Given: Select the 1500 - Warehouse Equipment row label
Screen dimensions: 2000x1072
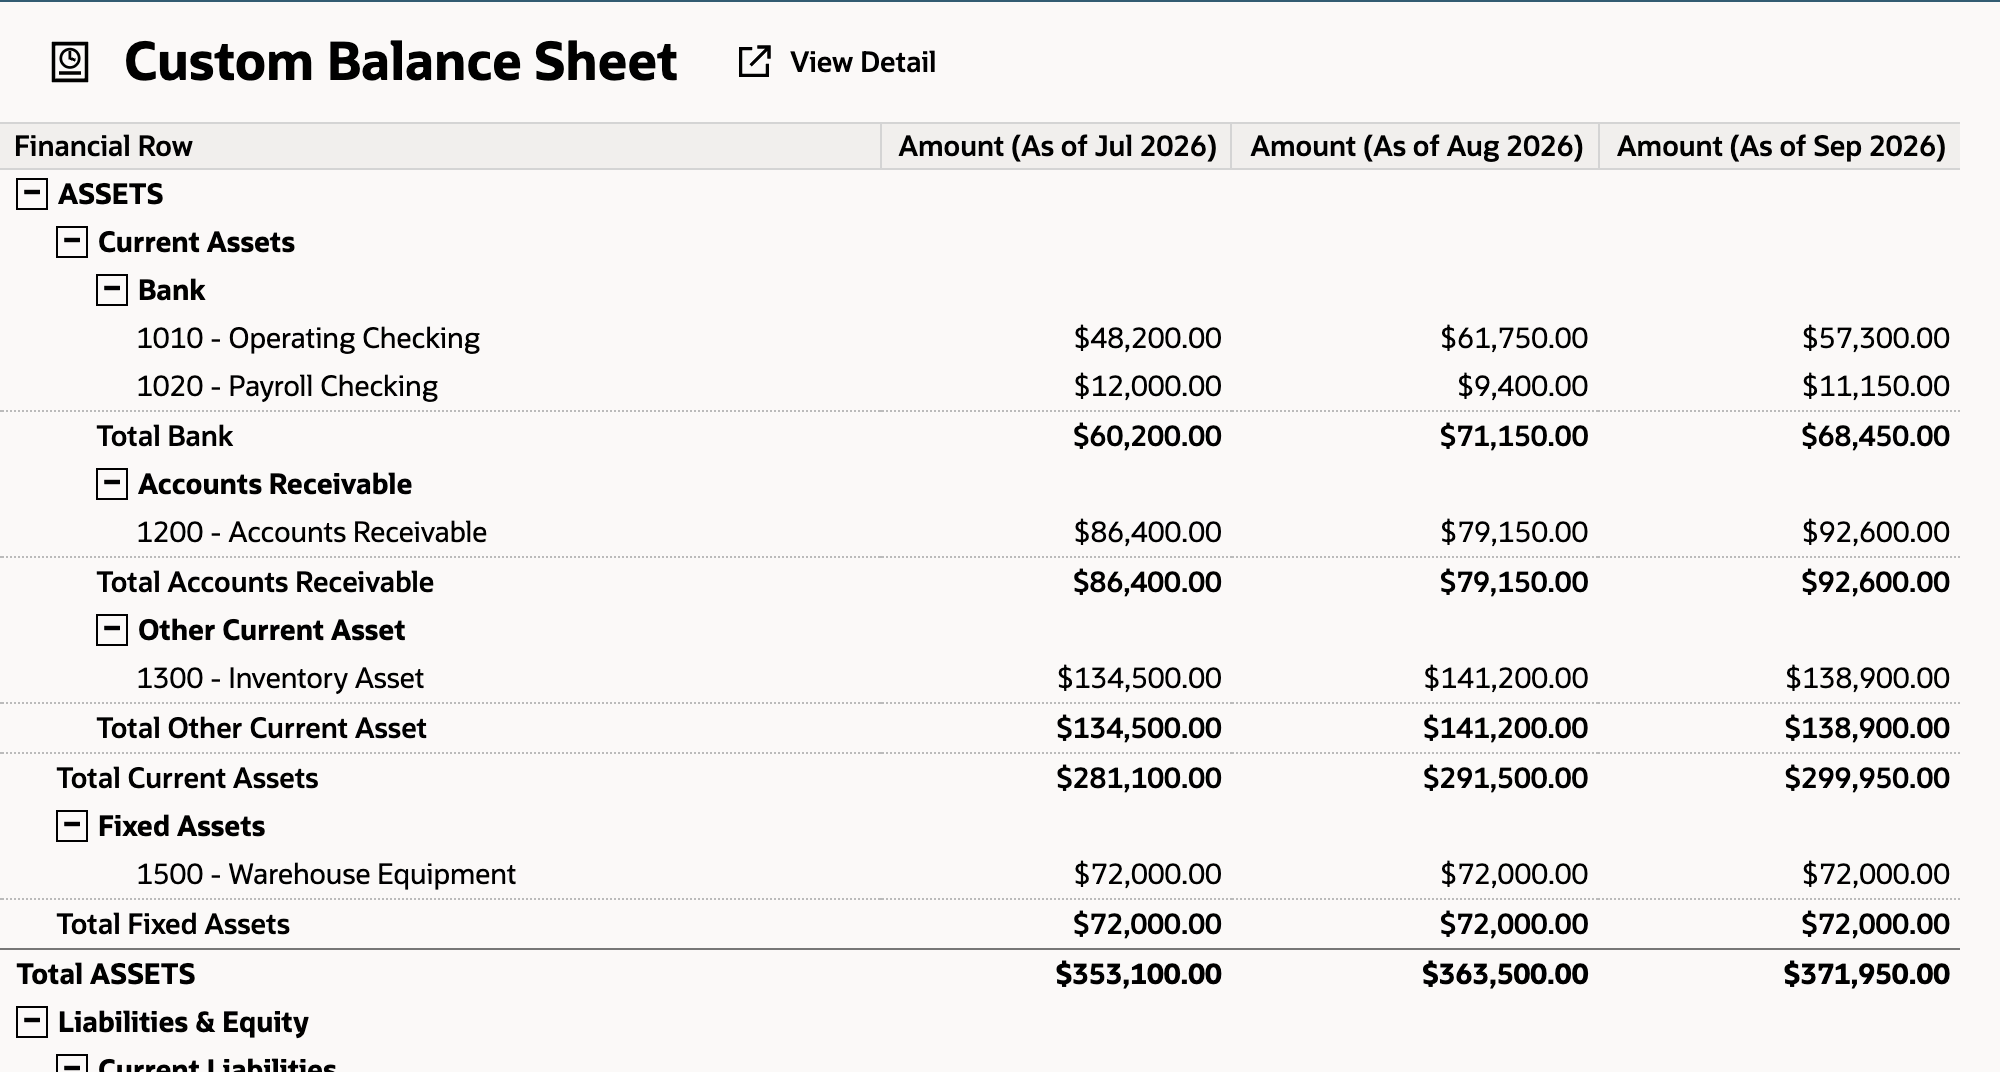Looking at the screenshot, I should 326,874.
